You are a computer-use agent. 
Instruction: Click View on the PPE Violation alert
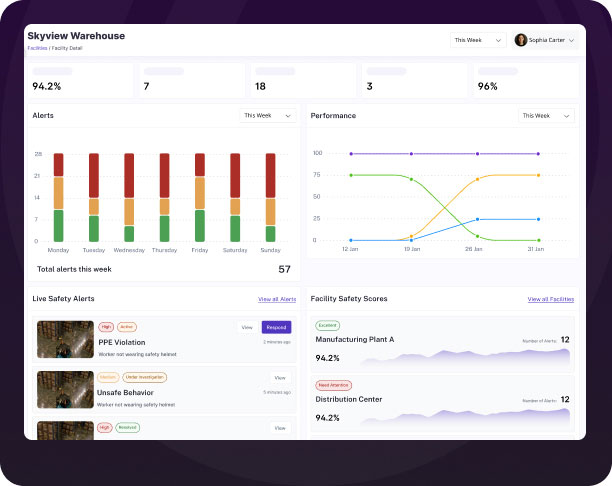247,327
